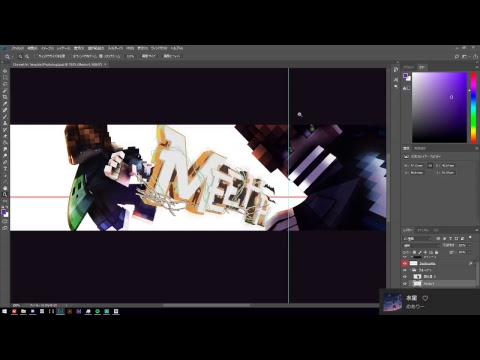Select the Zoom tool in toolbar

tap(5, 195)
